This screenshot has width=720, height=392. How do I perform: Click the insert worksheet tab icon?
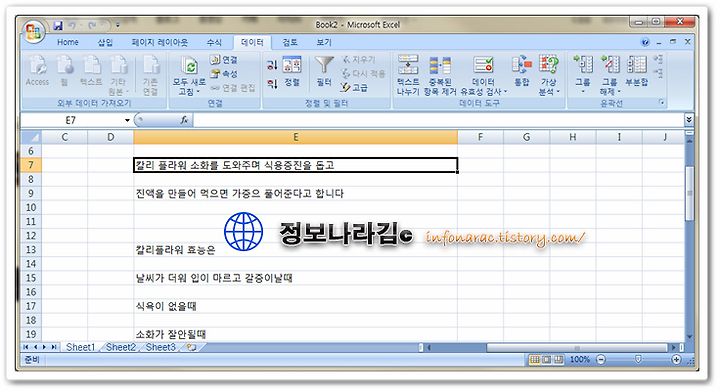(x=191, y=347)
